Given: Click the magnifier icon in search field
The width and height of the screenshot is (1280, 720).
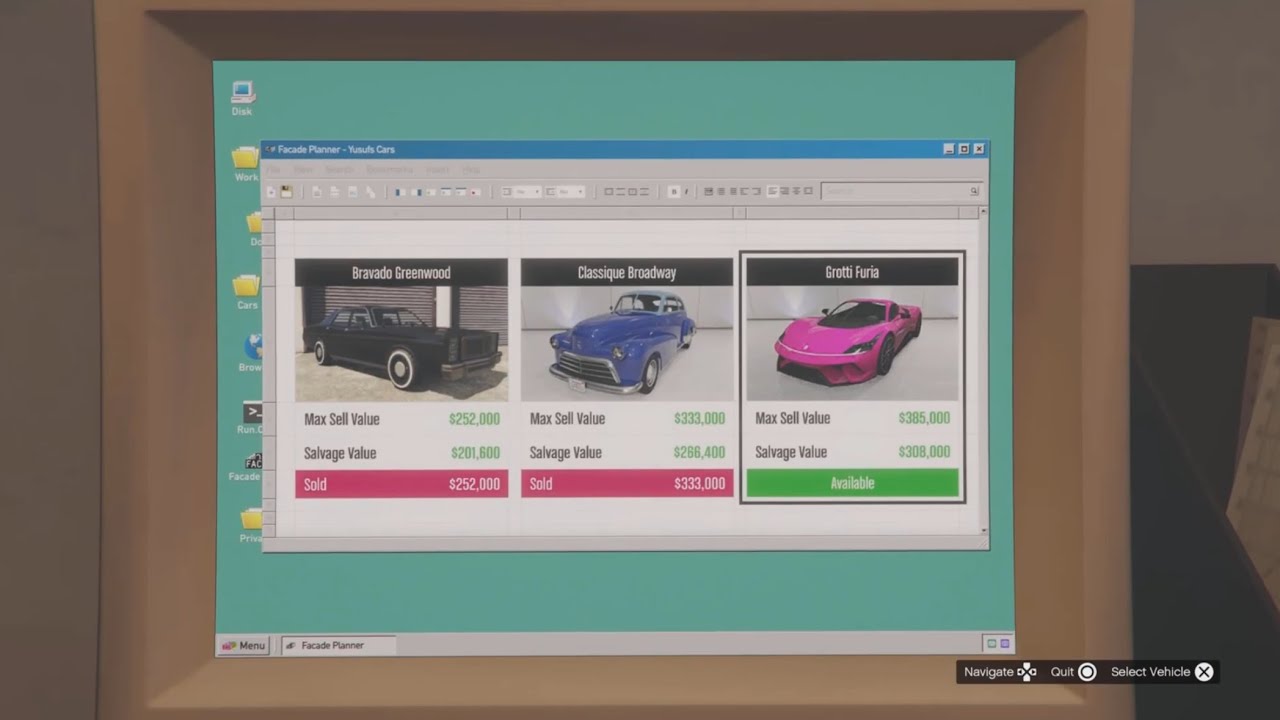Looking at the screenshot, I should [x=973, y=191].
